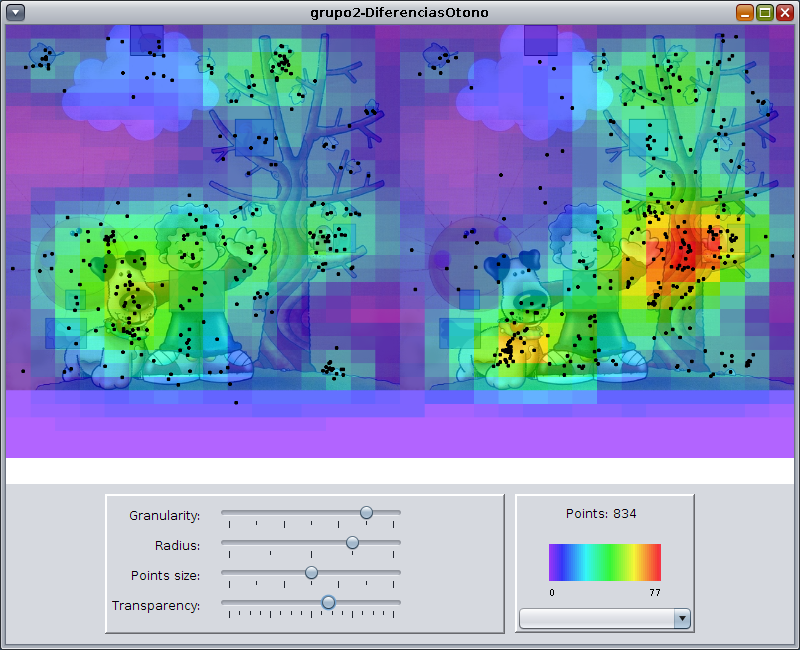
Task: Click the 'Points size:' label
Action: click(x=165, y=576)
